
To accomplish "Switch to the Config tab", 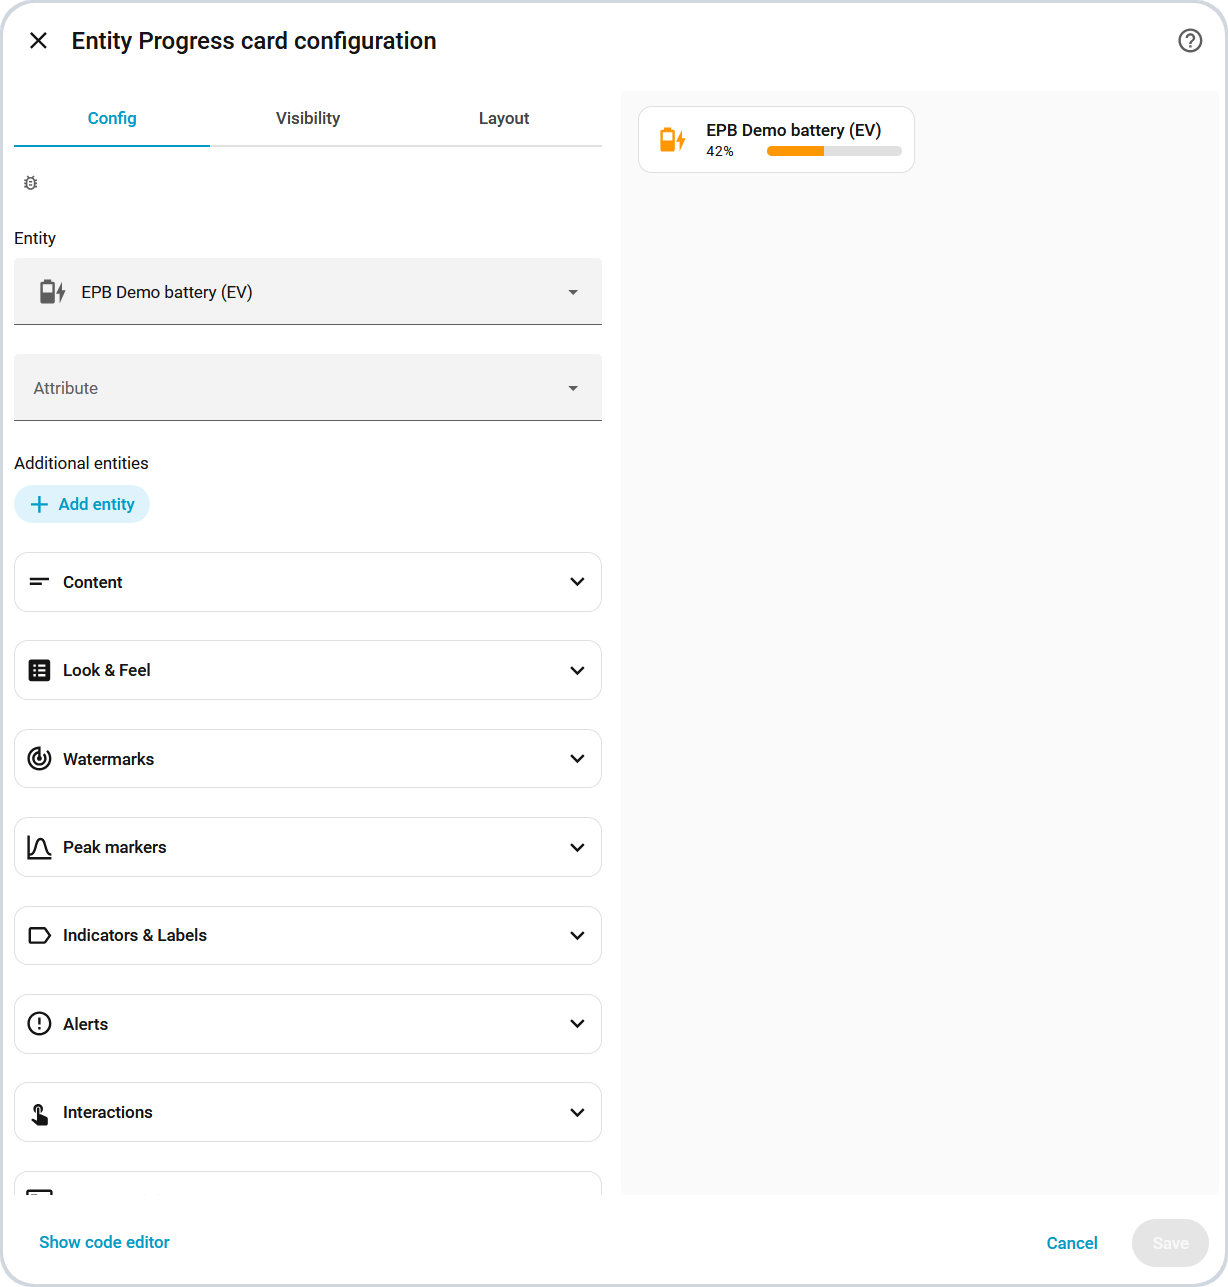I will (112, 118).
